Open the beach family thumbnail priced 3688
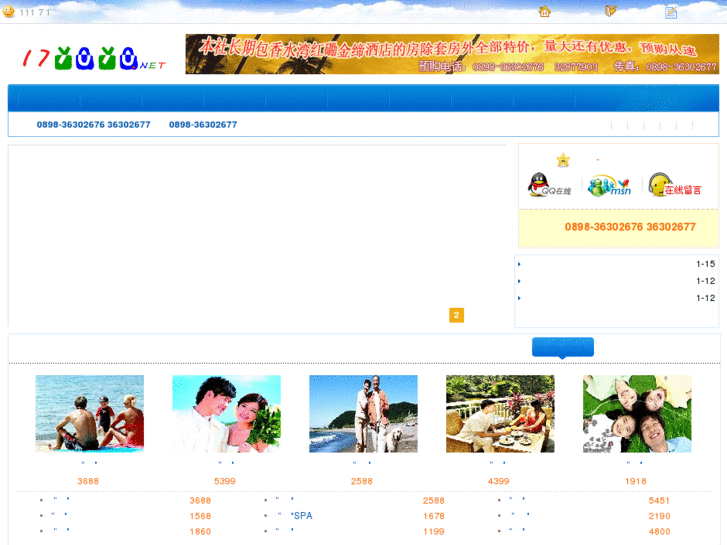This screenshot has height=545, width=727. tap(89, 414)
